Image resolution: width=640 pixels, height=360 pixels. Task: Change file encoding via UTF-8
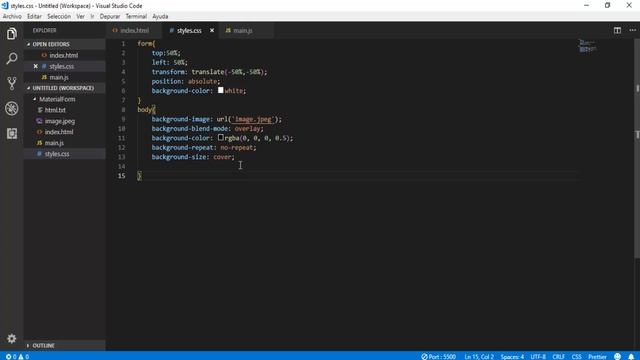pos(538,356)
